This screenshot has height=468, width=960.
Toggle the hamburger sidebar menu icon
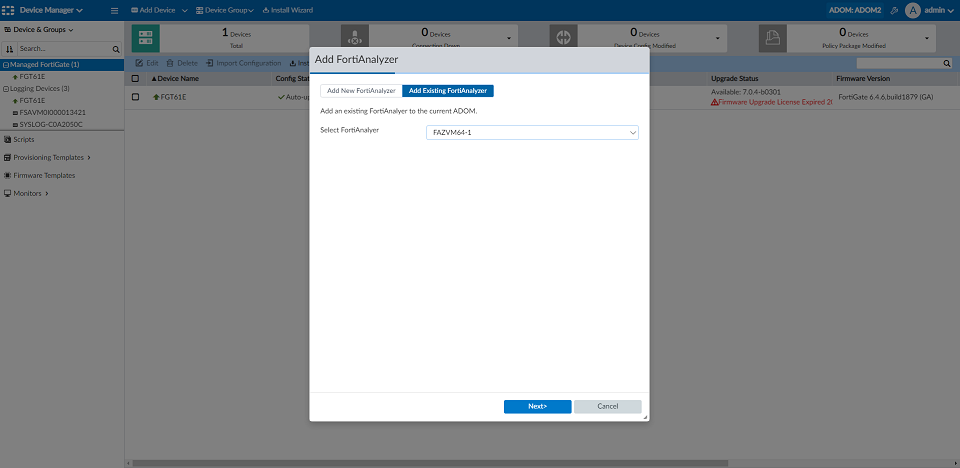click(114, 10)
